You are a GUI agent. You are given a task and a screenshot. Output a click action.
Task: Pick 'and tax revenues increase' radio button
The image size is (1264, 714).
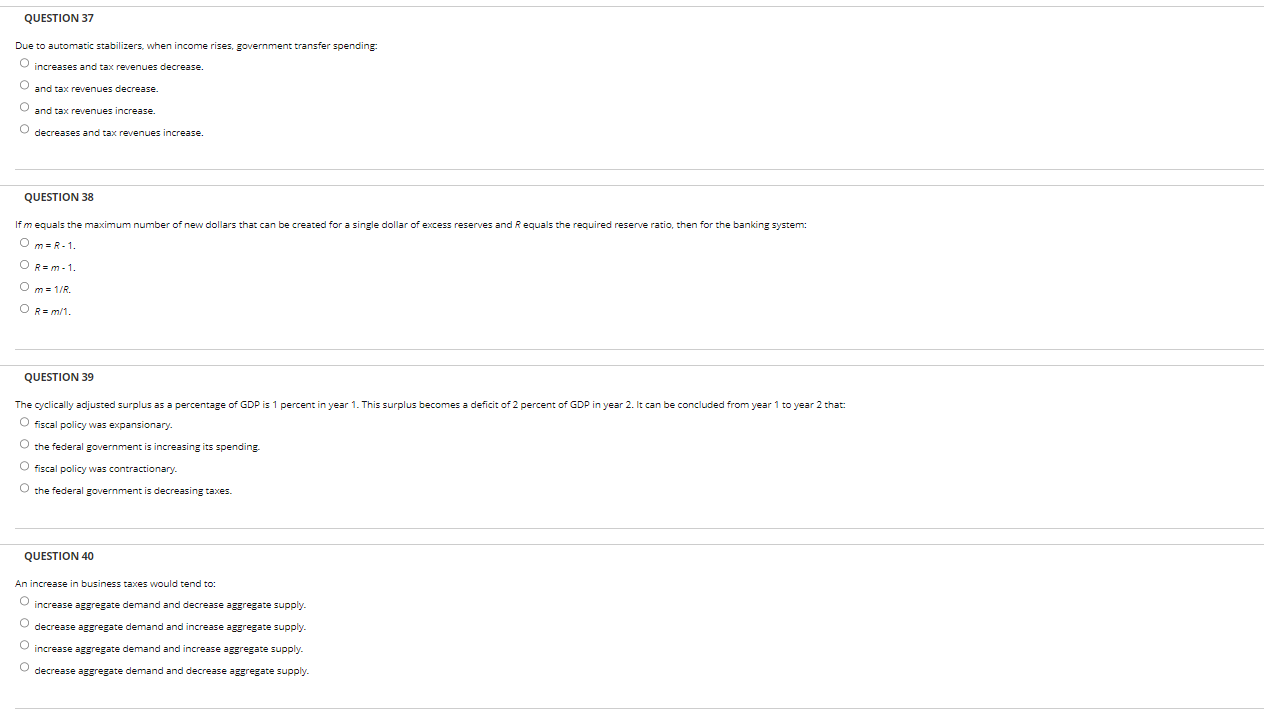[23, 108]
